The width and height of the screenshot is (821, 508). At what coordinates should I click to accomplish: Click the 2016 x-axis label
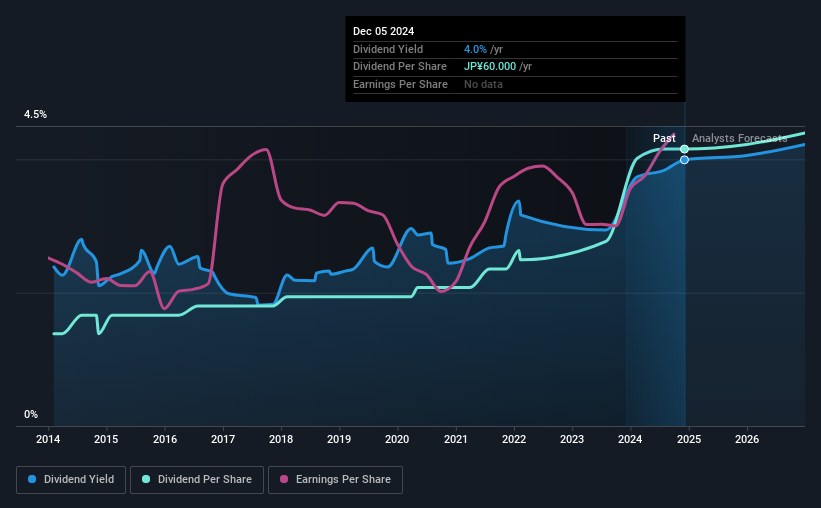[x=165, y=439]
